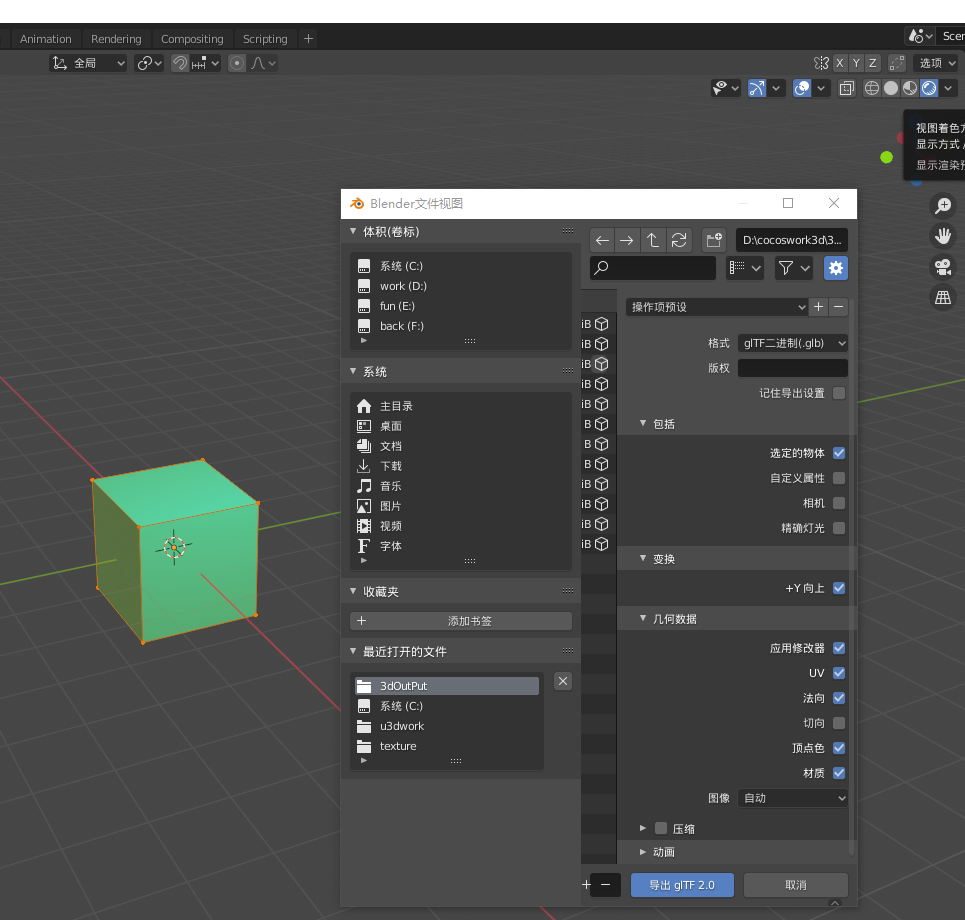Open the 选项 options menu

pyautogui.click(x=938, y=63)
